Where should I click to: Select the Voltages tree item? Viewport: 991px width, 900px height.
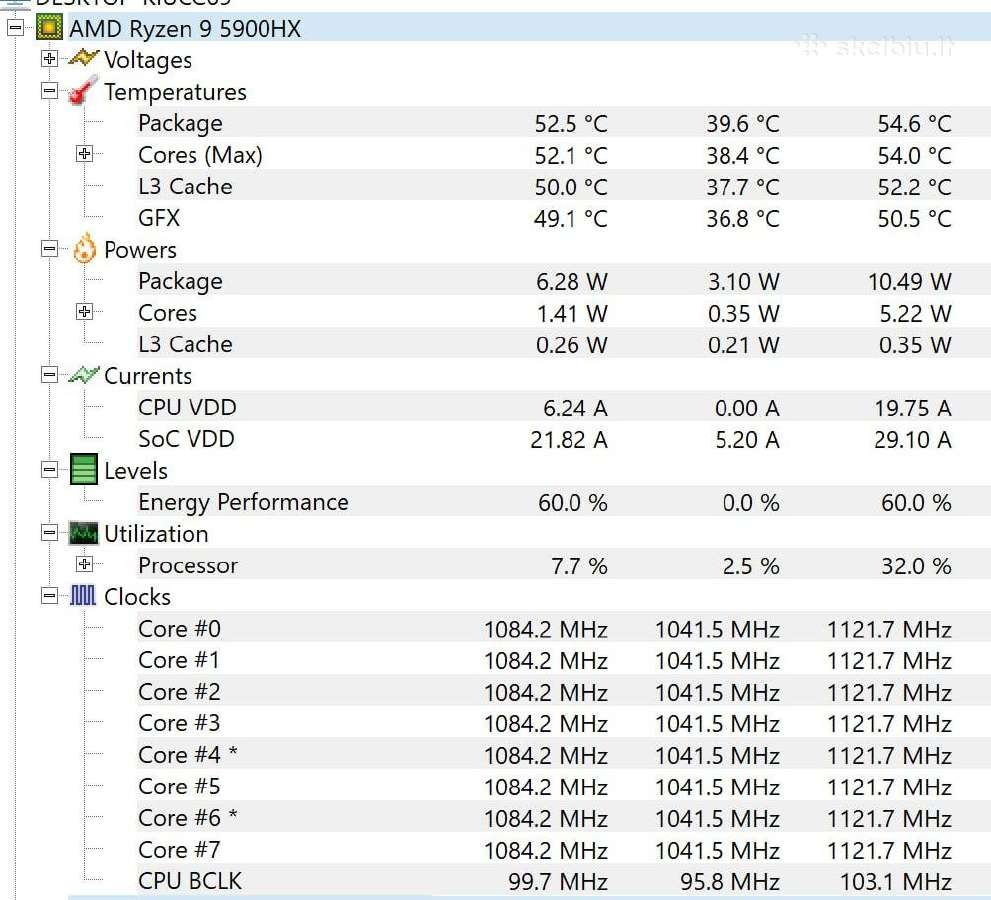(148, 60)
